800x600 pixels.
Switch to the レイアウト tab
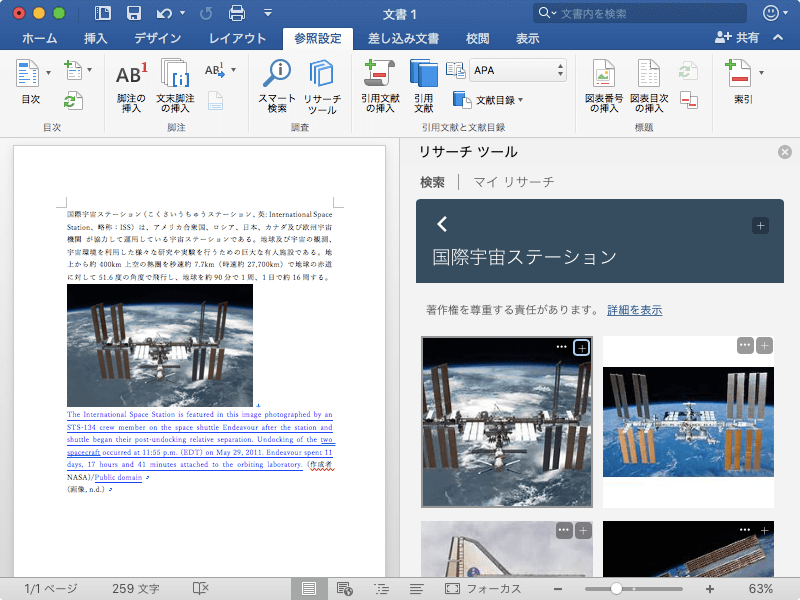(x=237, y=38)
